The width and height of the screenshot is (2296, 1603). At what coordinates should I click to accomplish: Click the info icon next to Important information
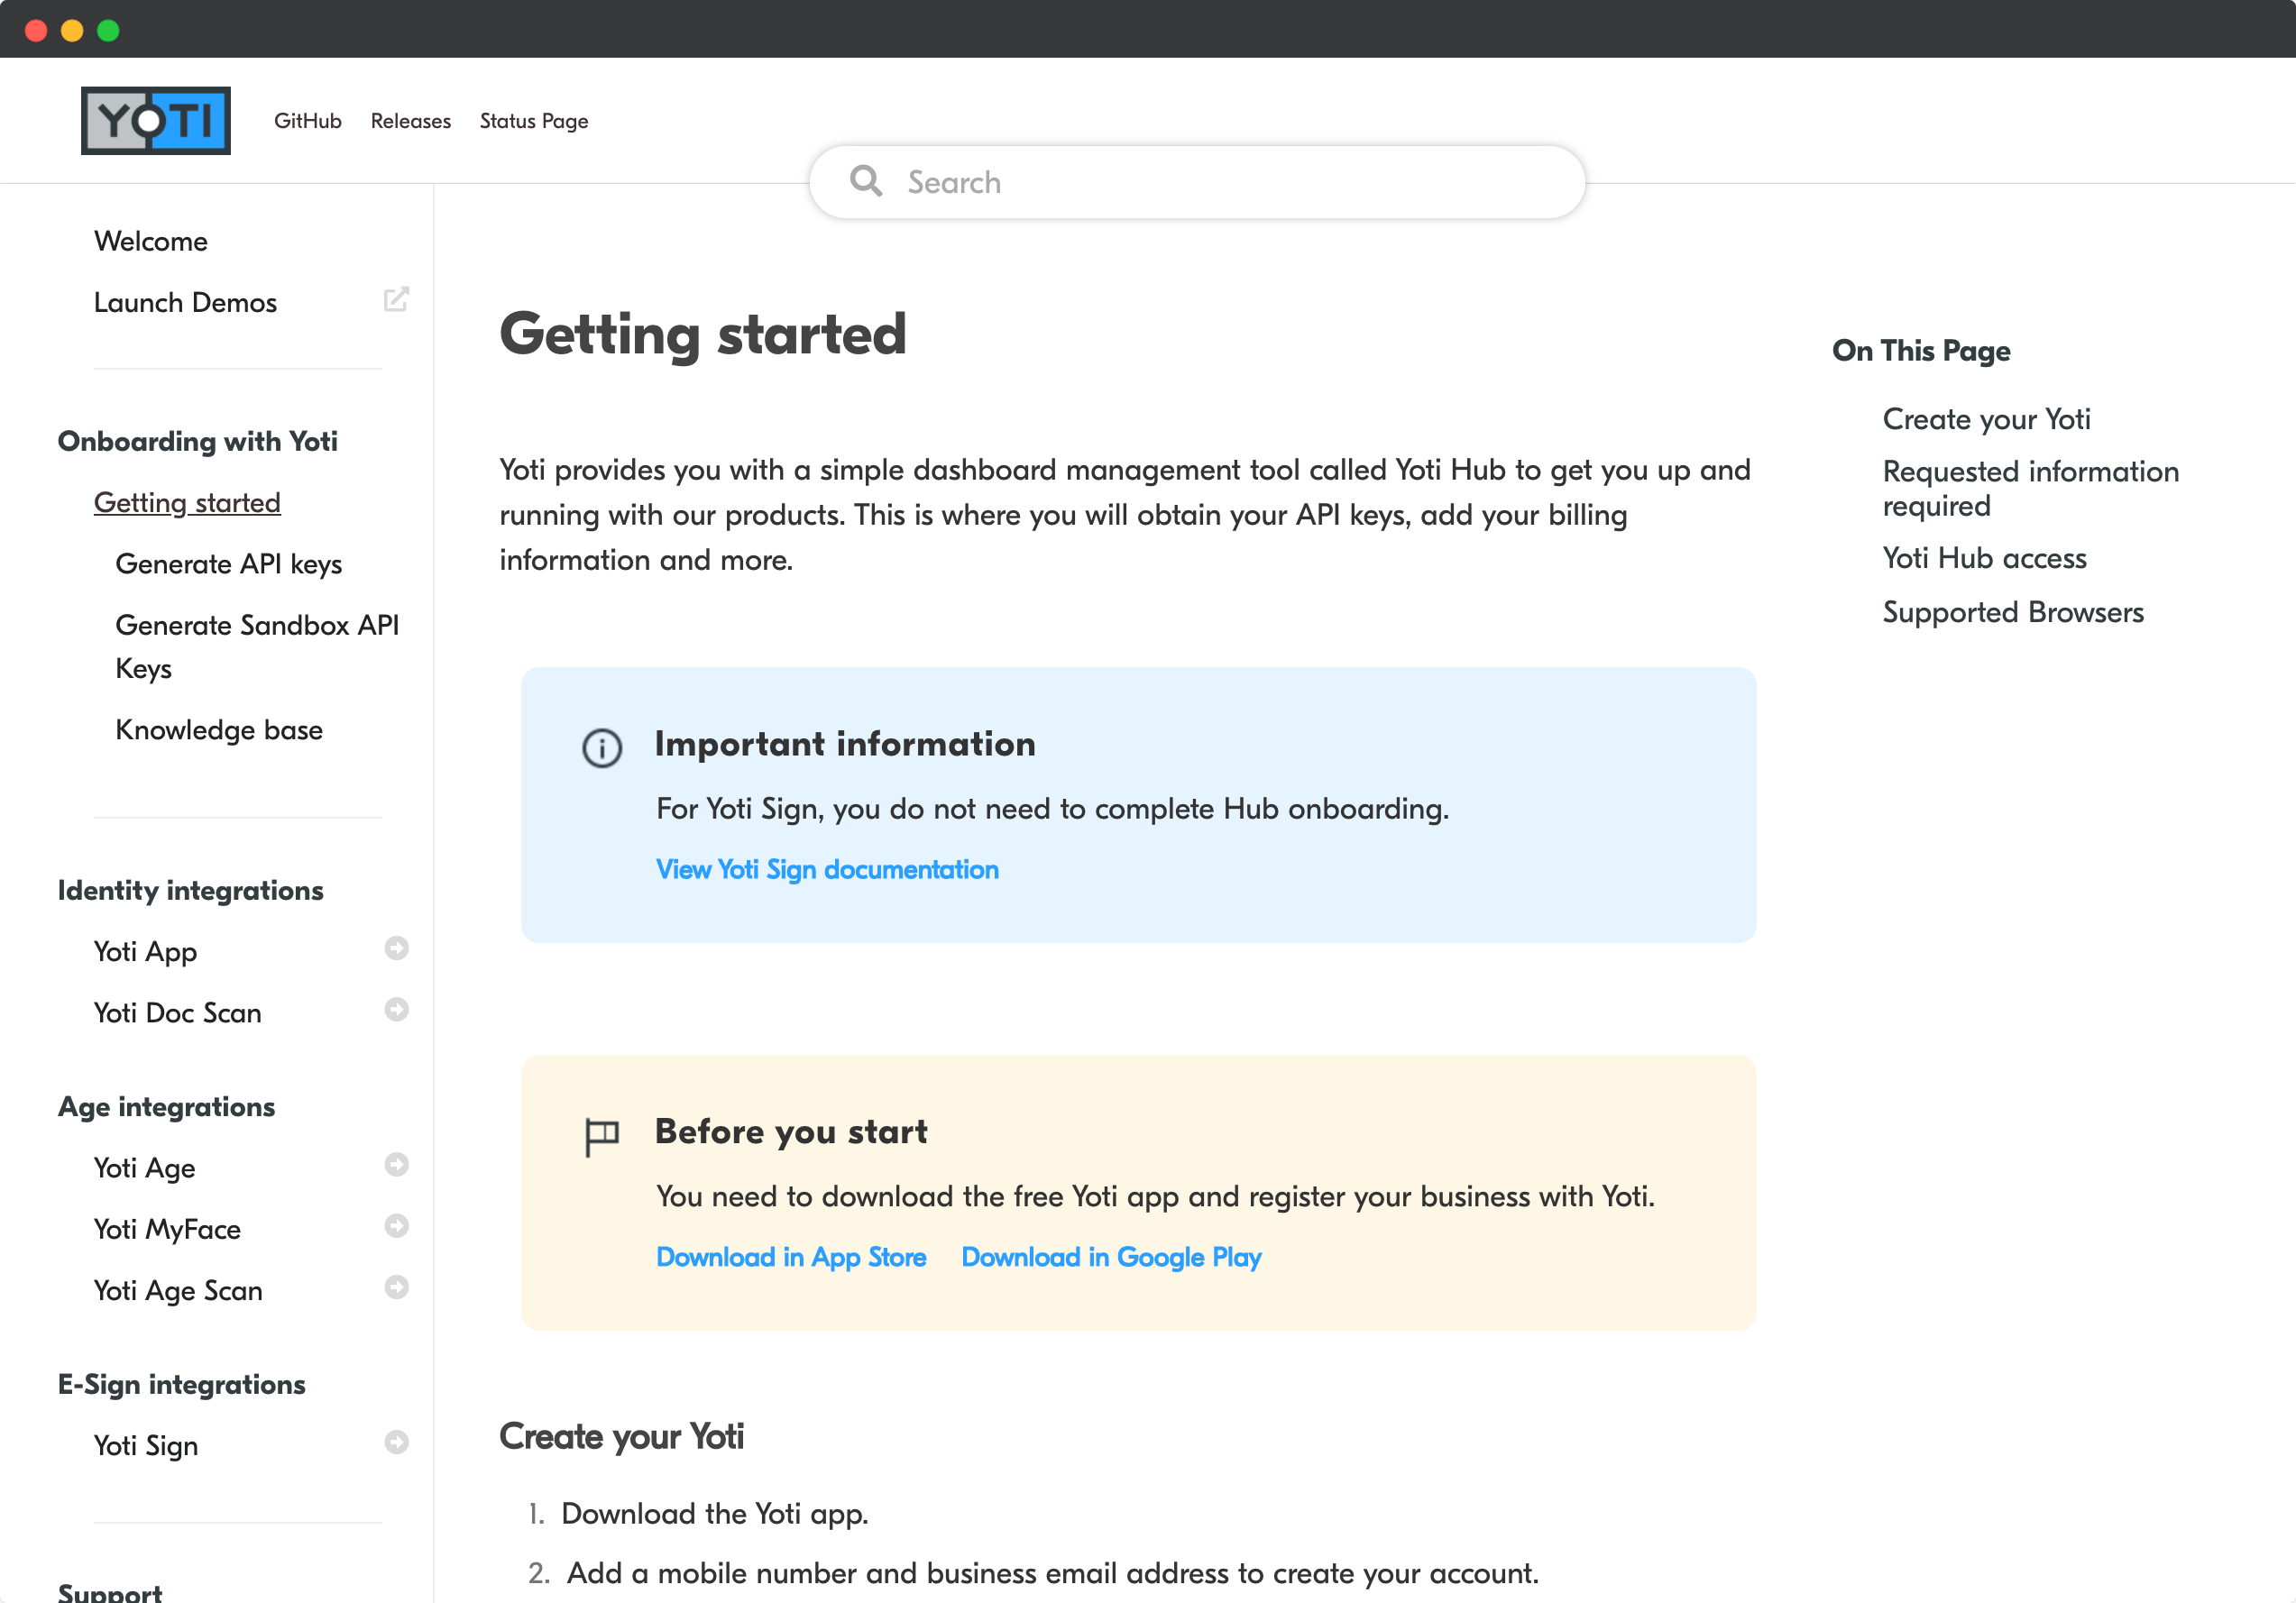(602, 747)
